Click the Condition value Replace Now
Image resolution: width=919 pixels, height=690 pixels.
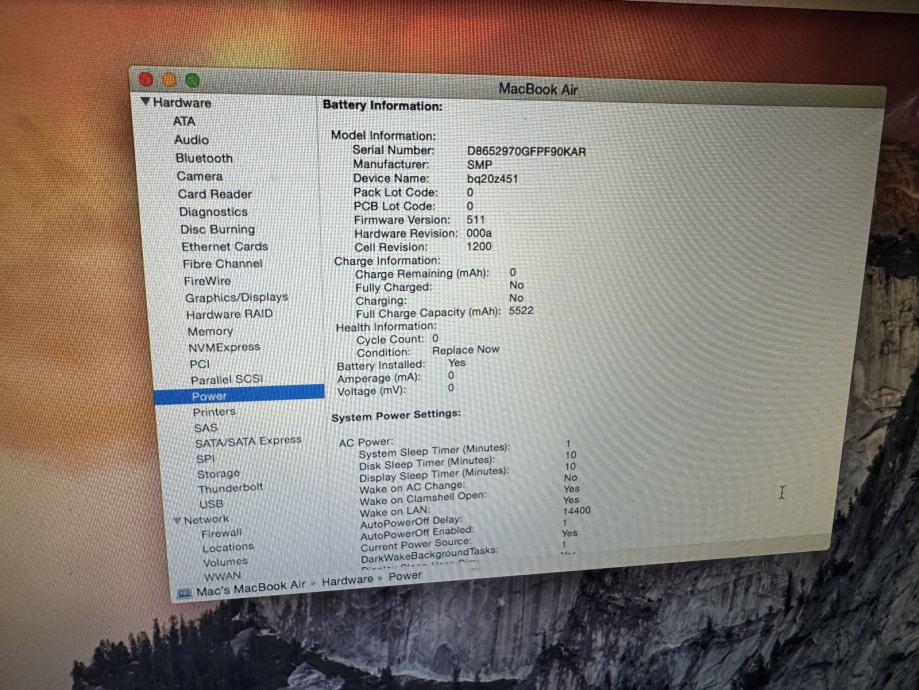pos(466,350)
